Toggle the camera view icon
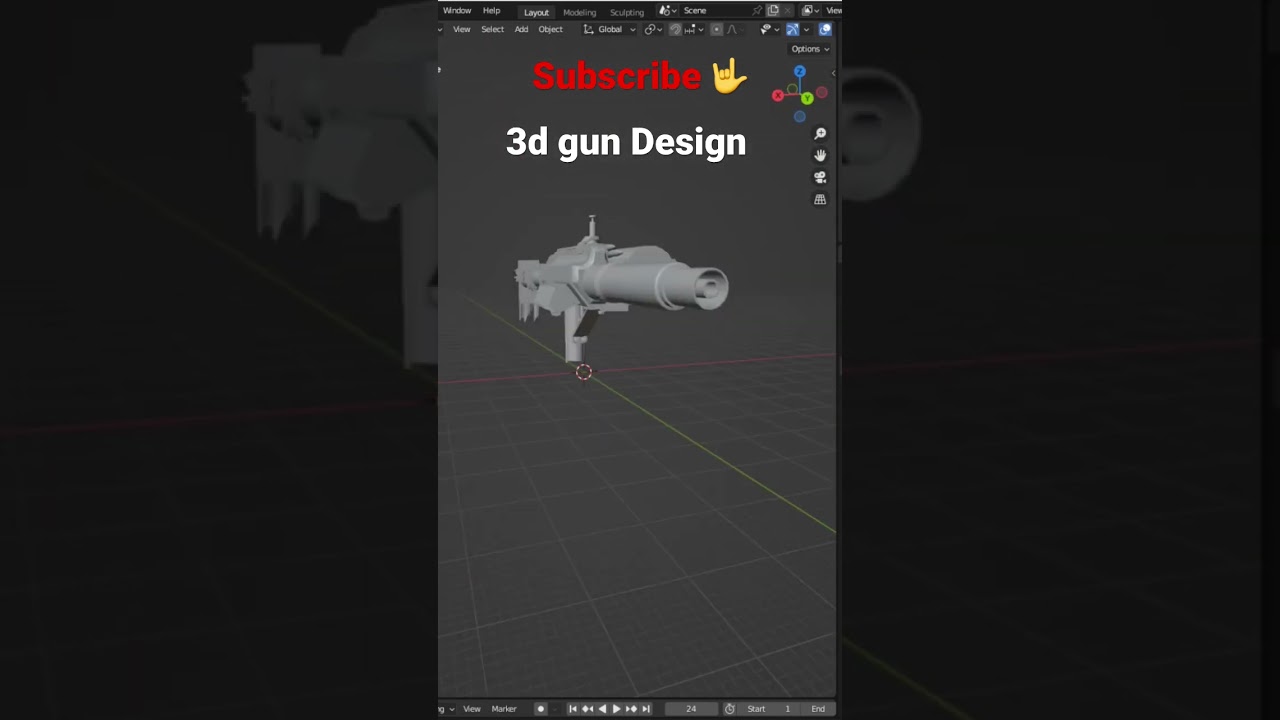This screenshot has width=1280, height=720. pyautogui.click(x=820, y=177)
